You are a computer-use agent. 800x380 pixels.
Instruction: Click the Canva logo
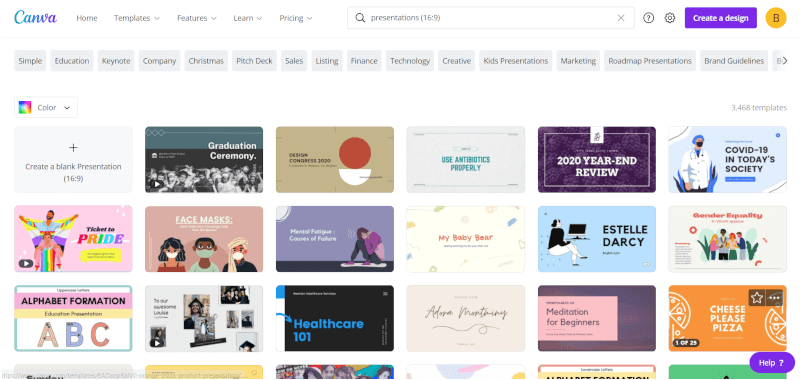pos(35,17)
